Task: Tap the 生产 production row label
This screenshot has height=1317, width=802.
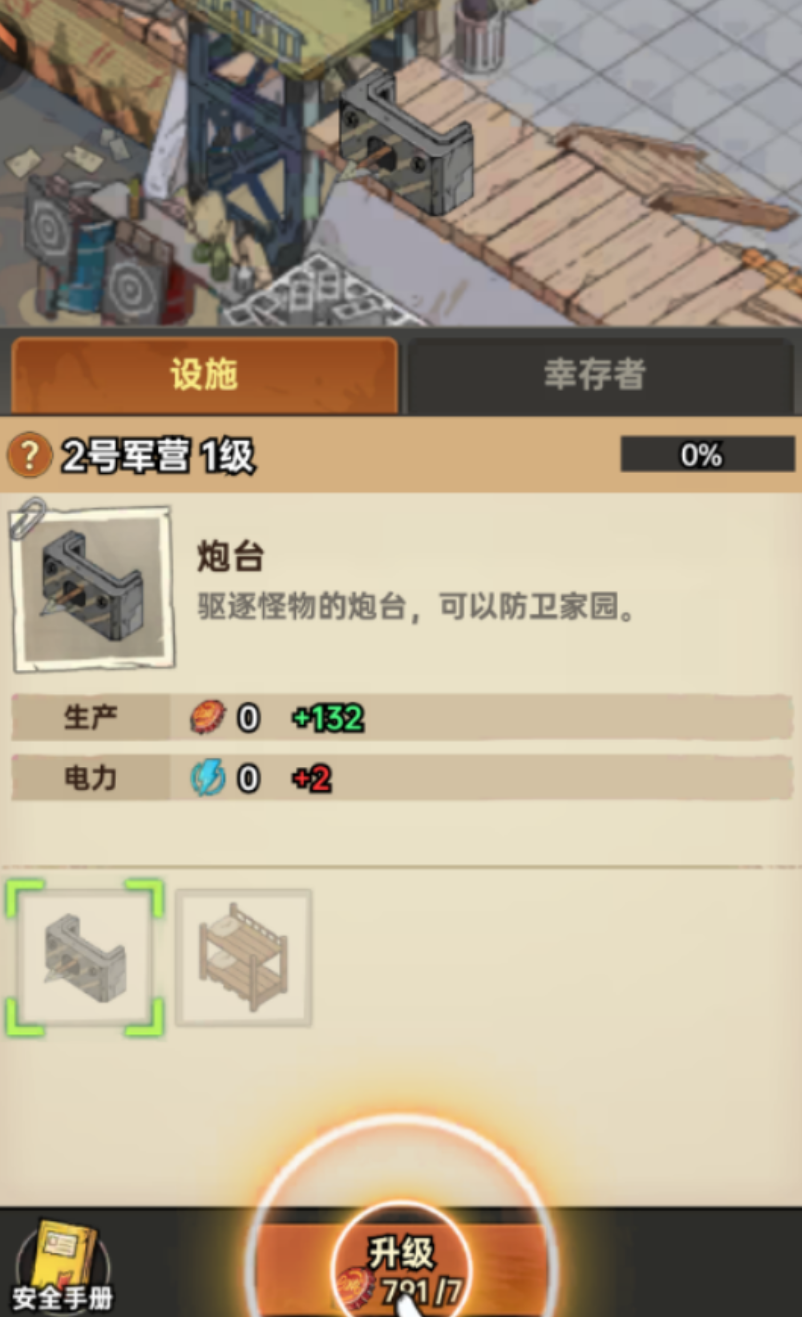Action: (91, 718)
